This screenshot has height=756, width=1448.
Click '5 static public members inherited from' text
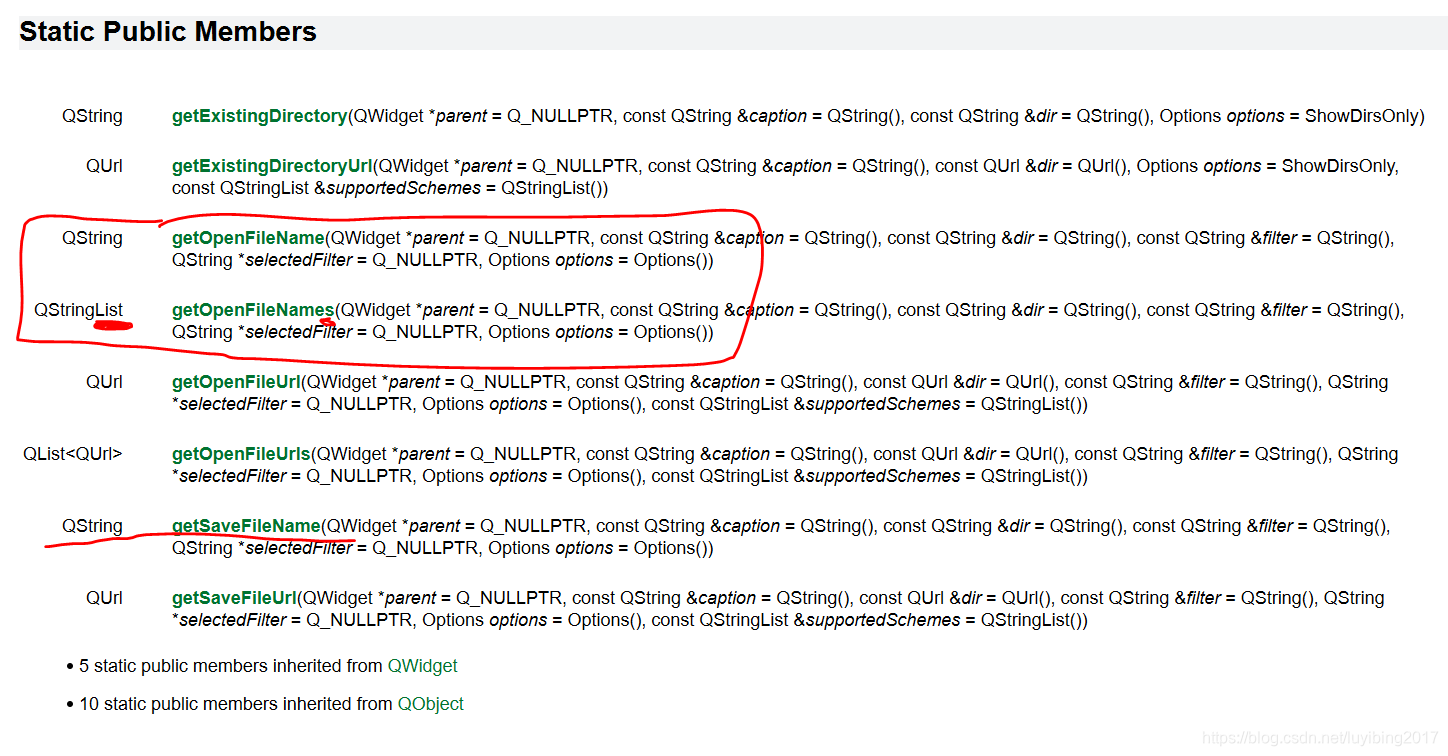[231, 666]
